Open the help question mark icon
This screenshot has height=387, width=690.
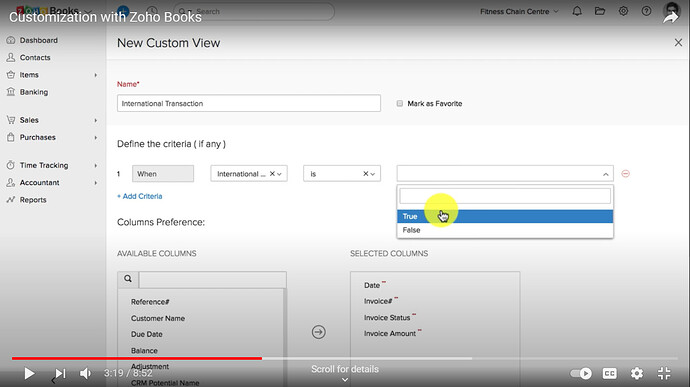click(x=646, y=11)
